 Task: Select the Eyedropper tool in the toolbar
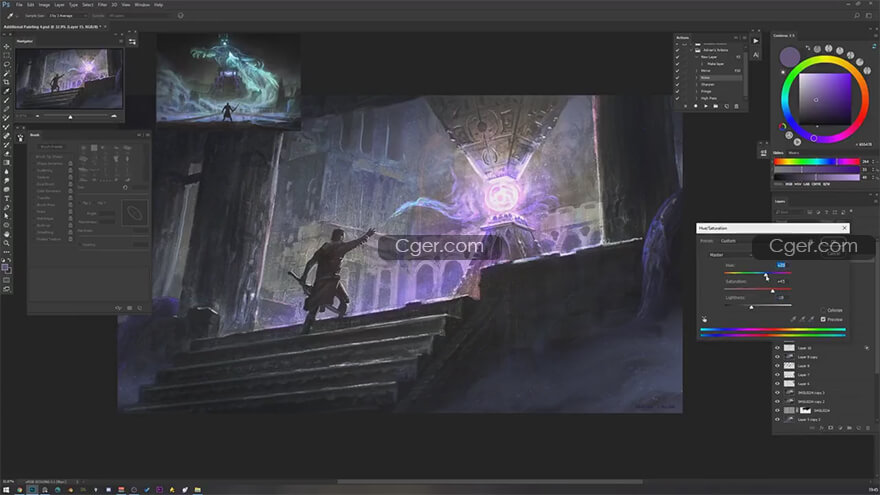point(6,91)
